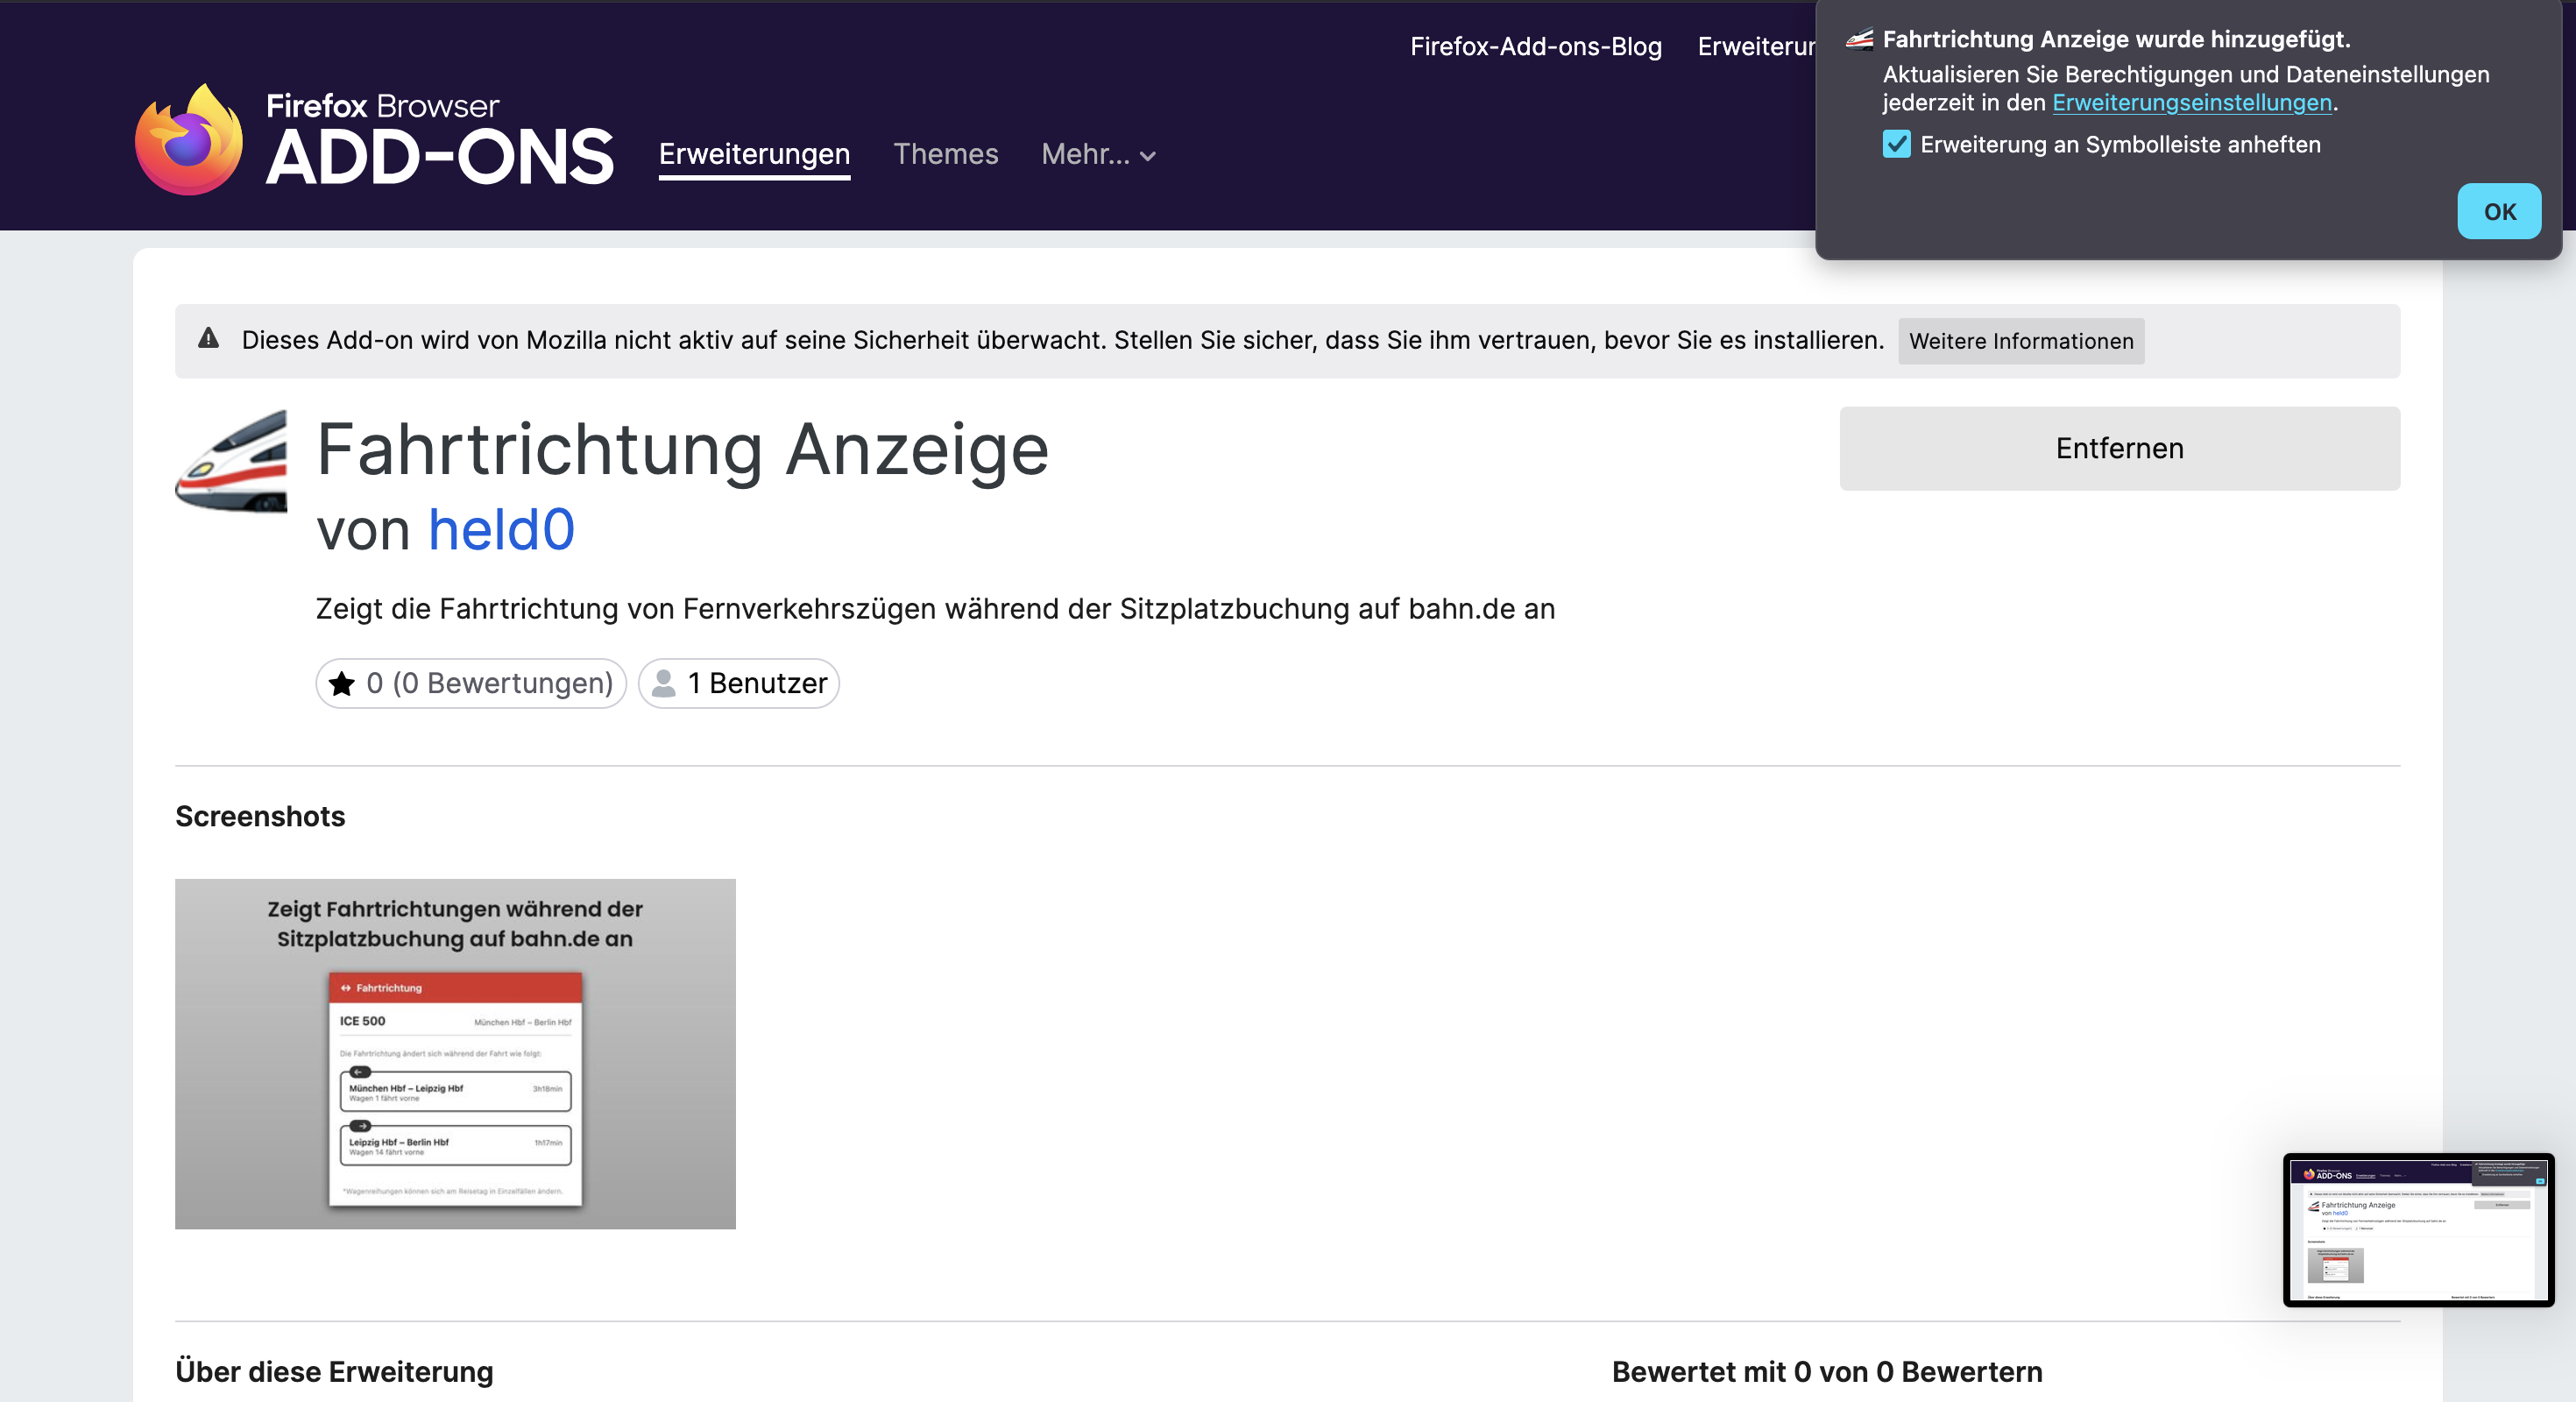Open author held0 profile link
The height and width of the screenshot is (1402, 2576).
tap(501, 530)
